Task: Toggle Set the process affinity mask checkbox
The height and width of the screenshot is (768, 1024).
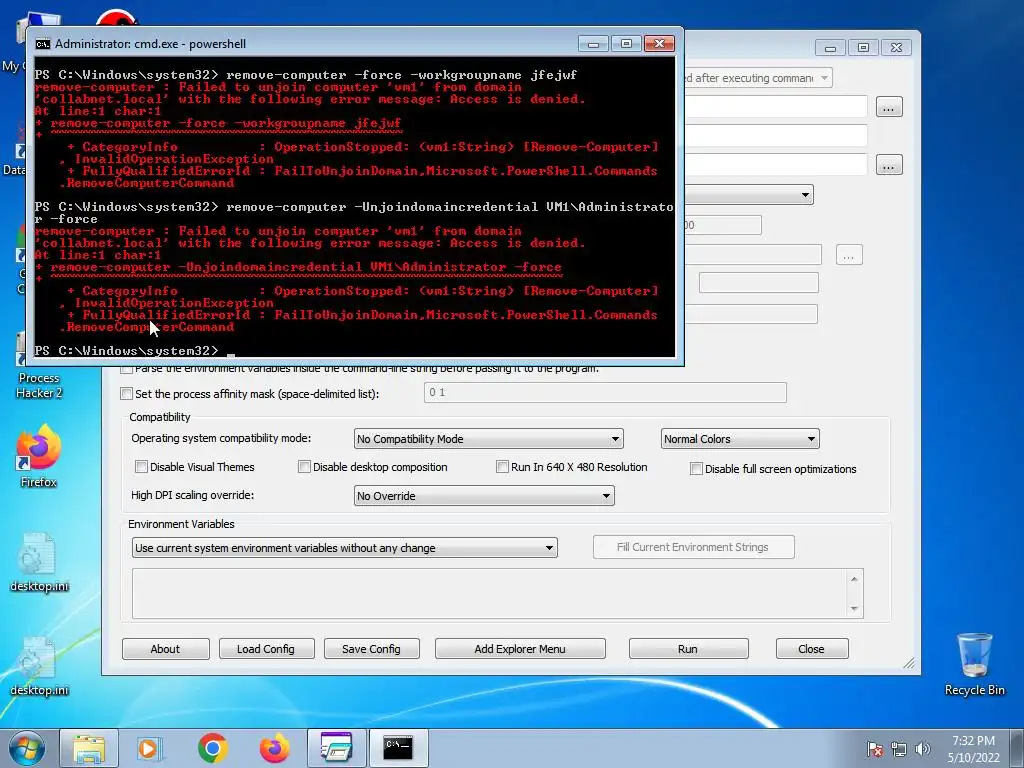Action: [127, 394]
